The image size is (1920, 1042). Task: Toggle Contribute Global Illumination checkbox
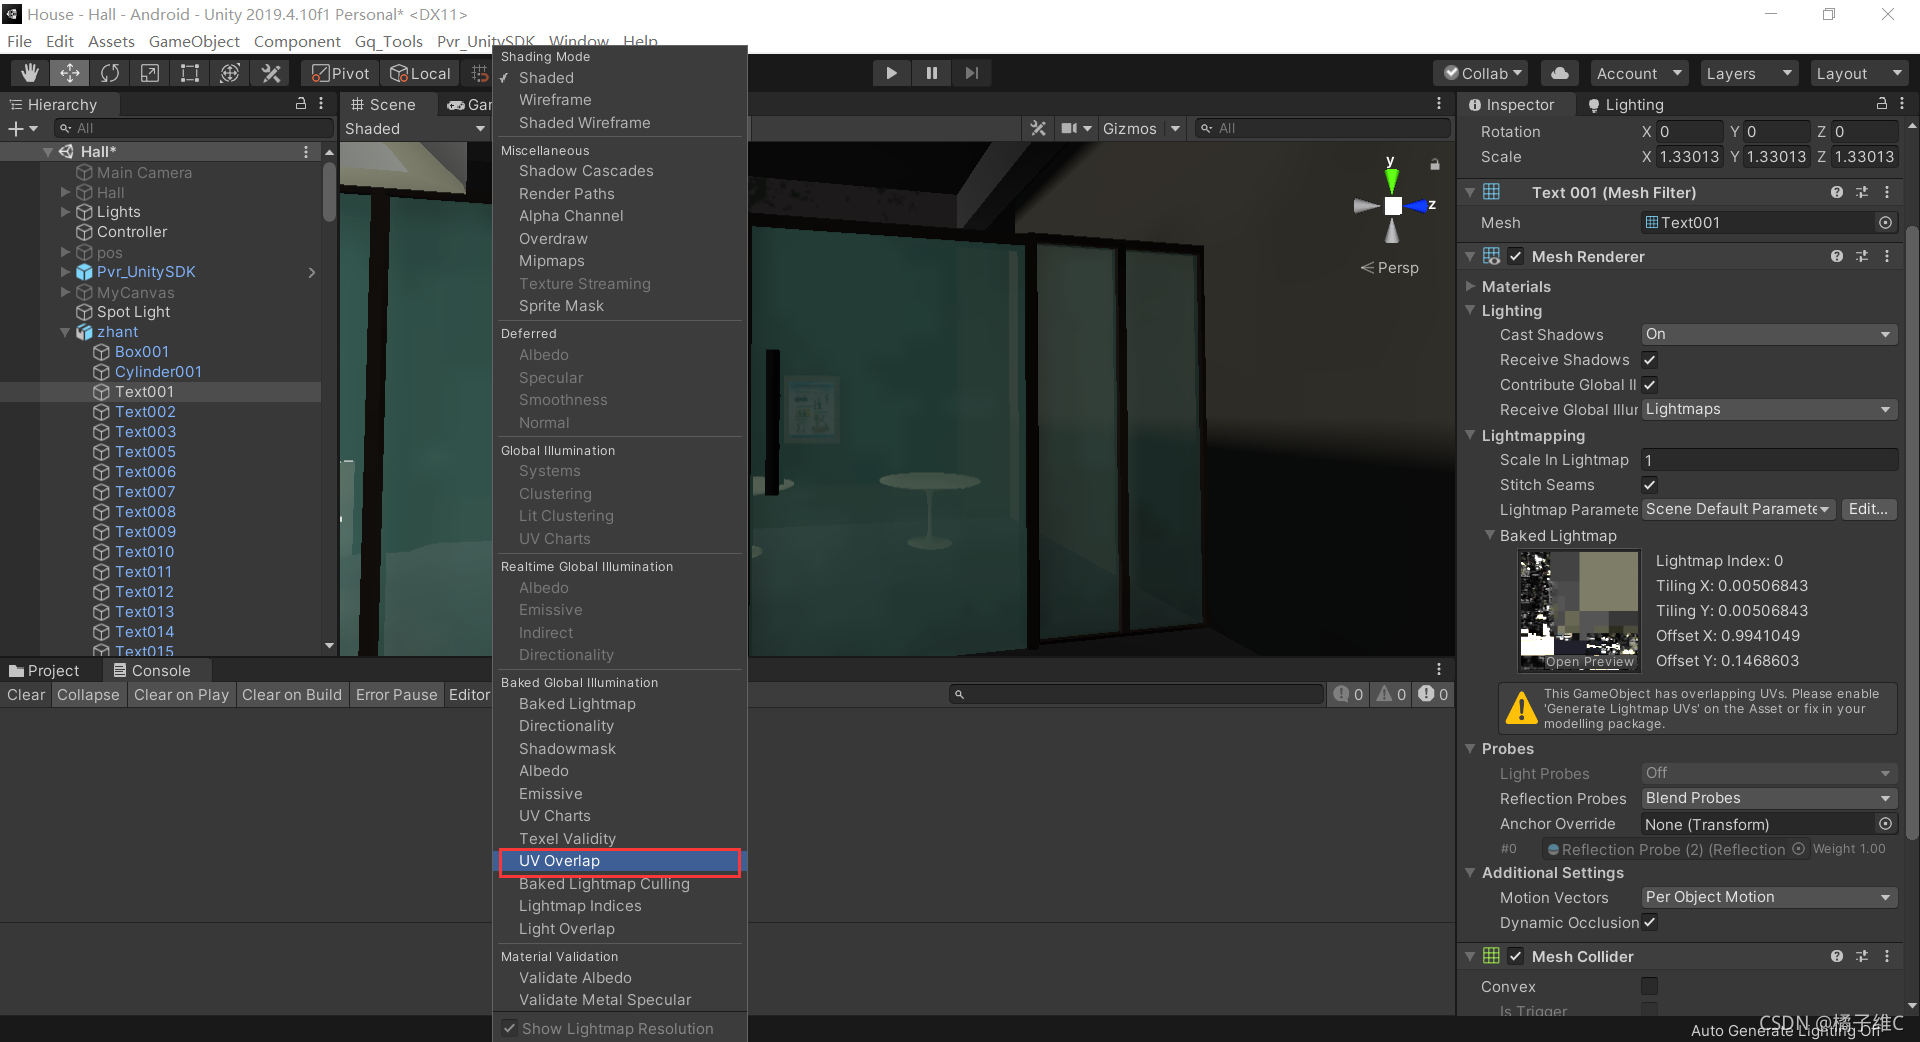(x=1650, y=385)
